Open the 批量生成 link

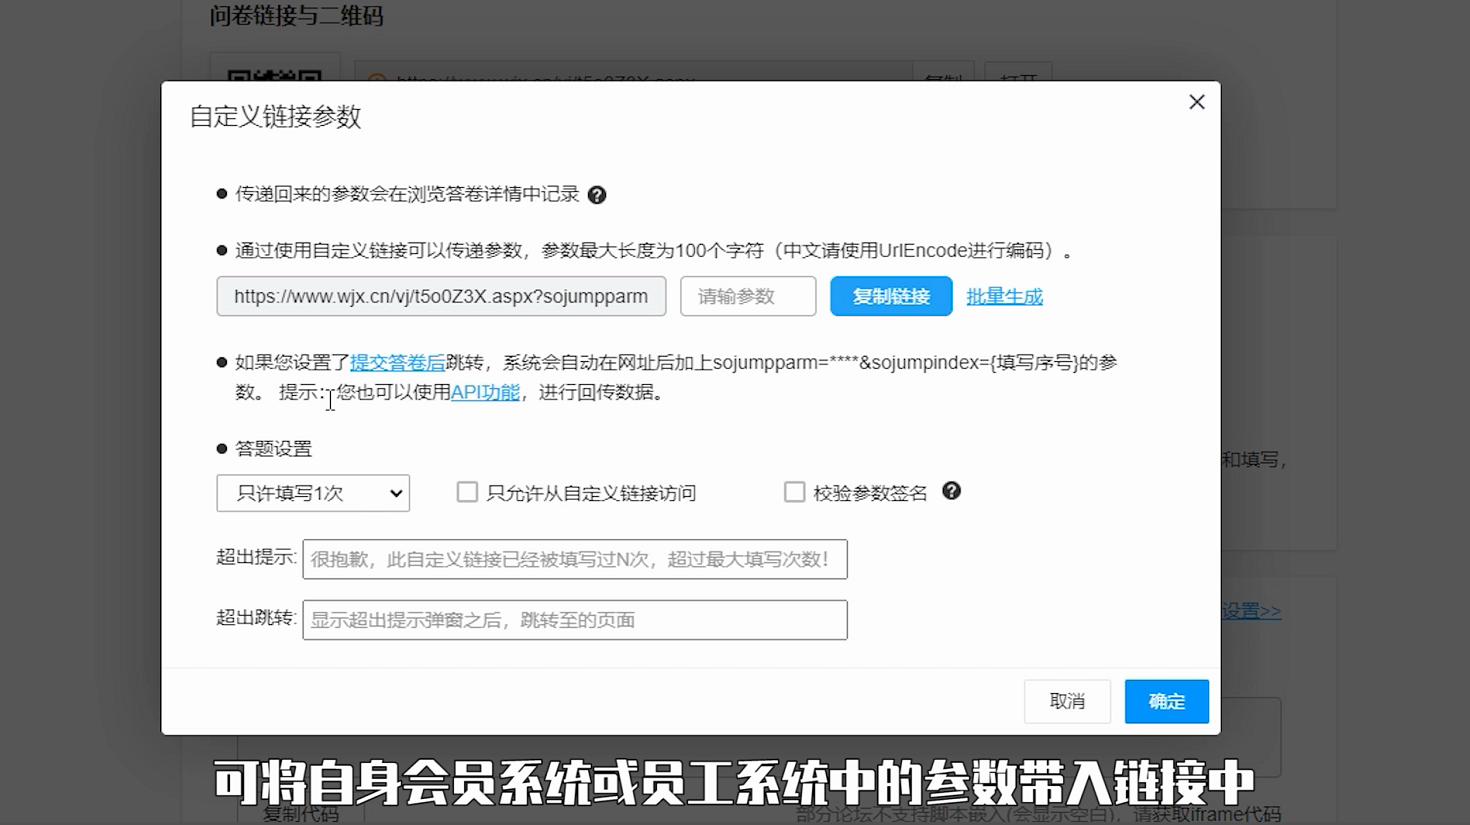tap(1004, 296)
